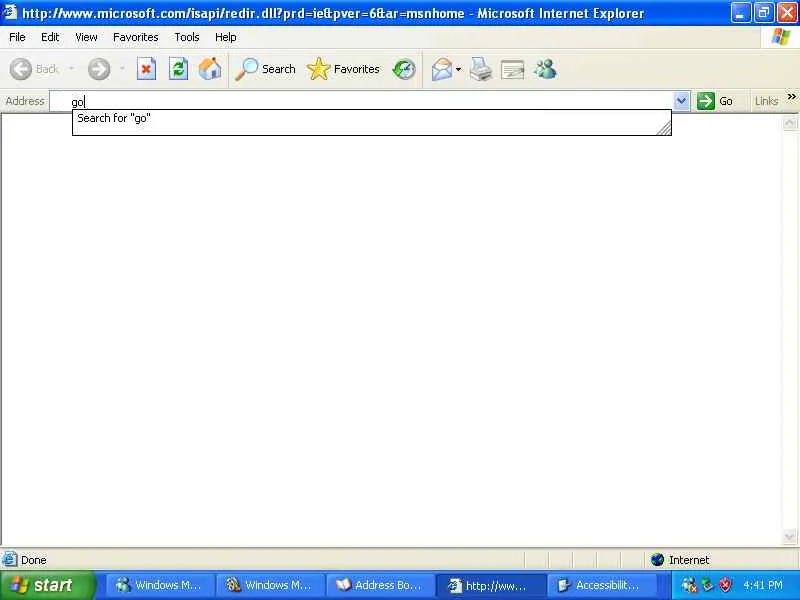Click the Done status bar page icon
The height and width of the screenshot is (600, 800).
pos(9,560)
